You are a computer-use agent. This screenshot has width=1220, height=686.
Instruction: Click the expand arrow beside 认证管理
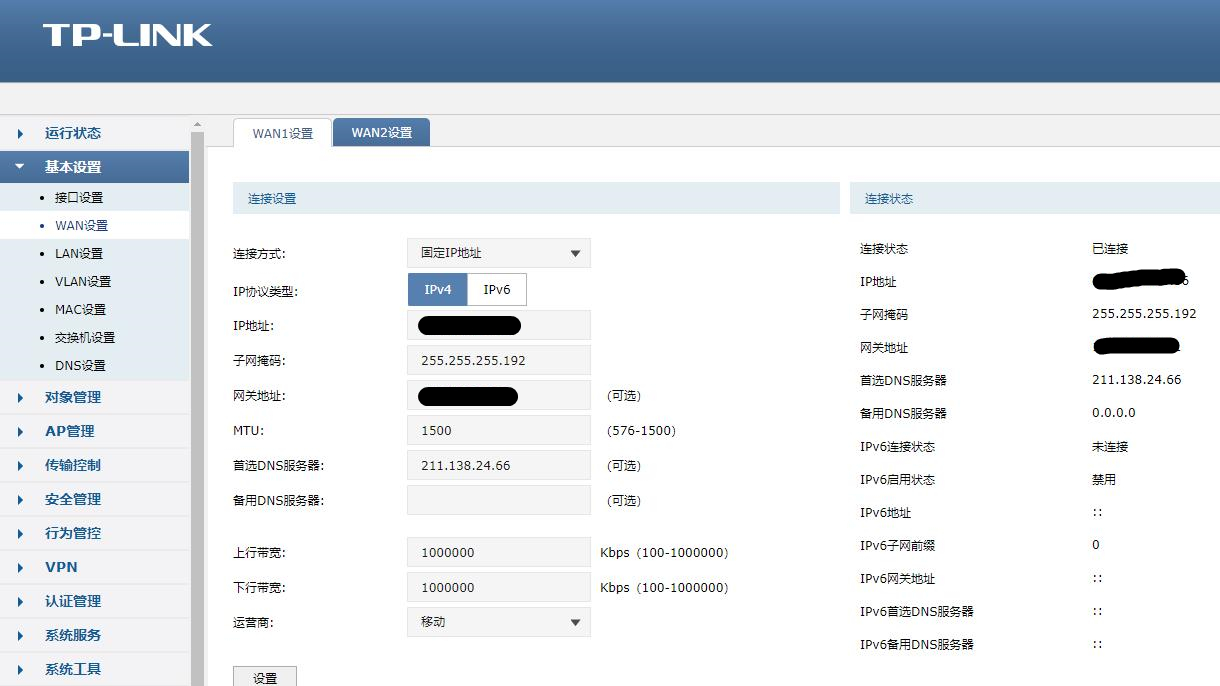pos(18,601)
